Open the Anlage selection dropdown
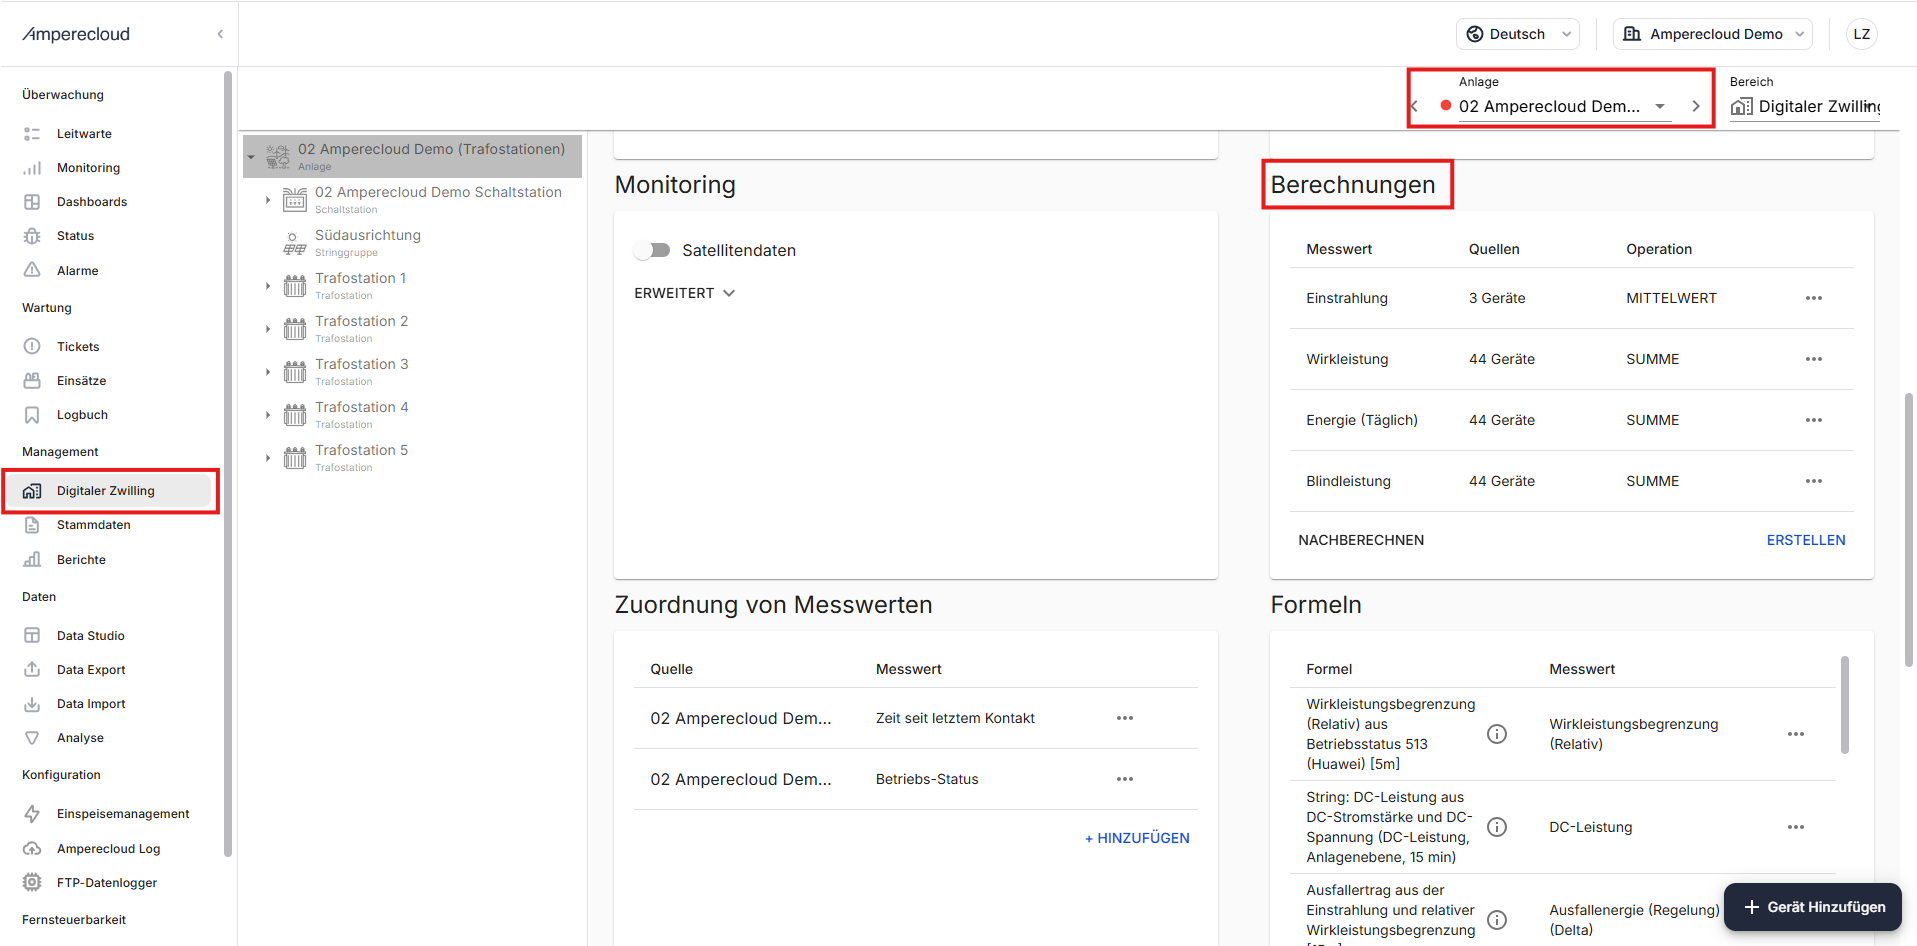This screenshot has height=946, width=1917. click(x=1659, y=106)
